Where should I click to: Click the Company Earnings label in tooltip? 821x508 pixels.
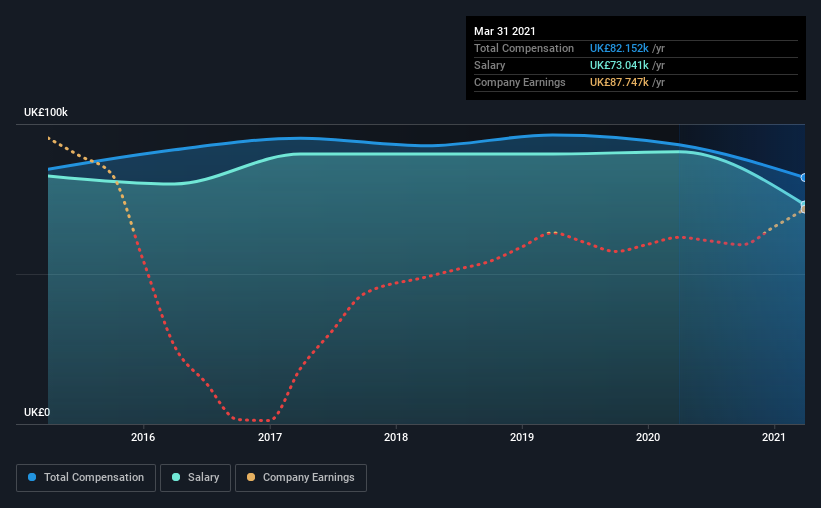coord(519,82)
